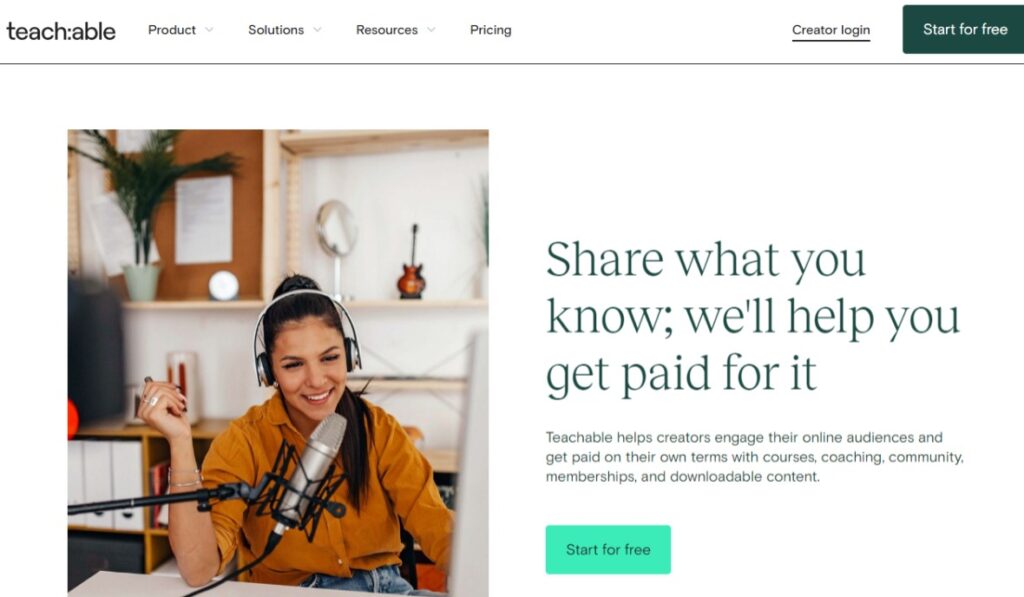Click the white binders in the photo

106,483
